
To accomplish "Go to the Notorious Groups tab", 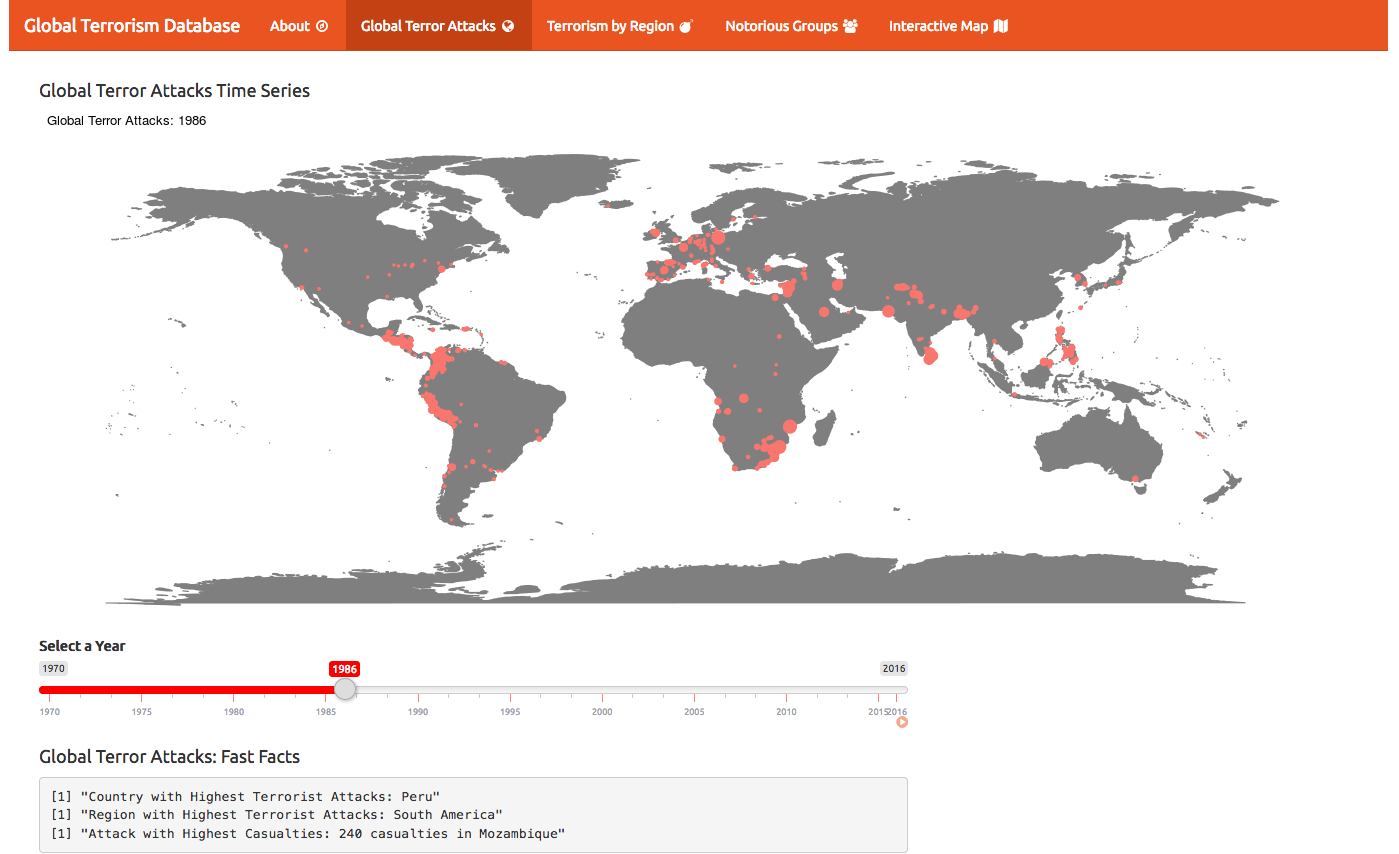I will [781, 26].
